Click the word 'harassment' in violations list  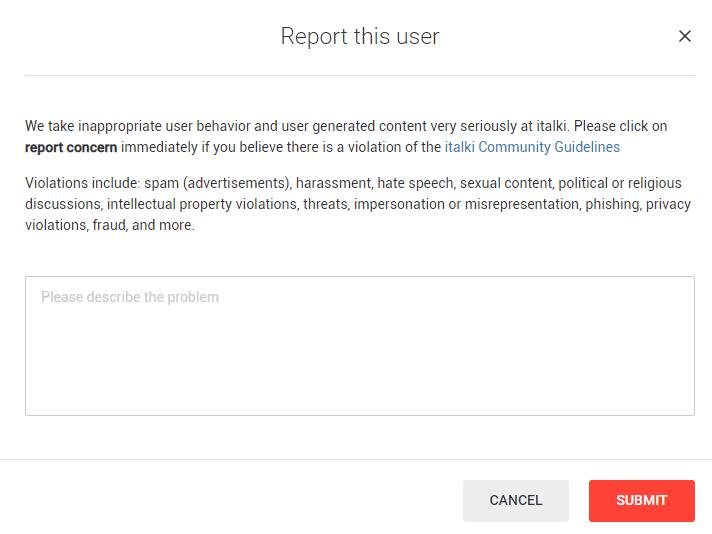click(334, 183)
